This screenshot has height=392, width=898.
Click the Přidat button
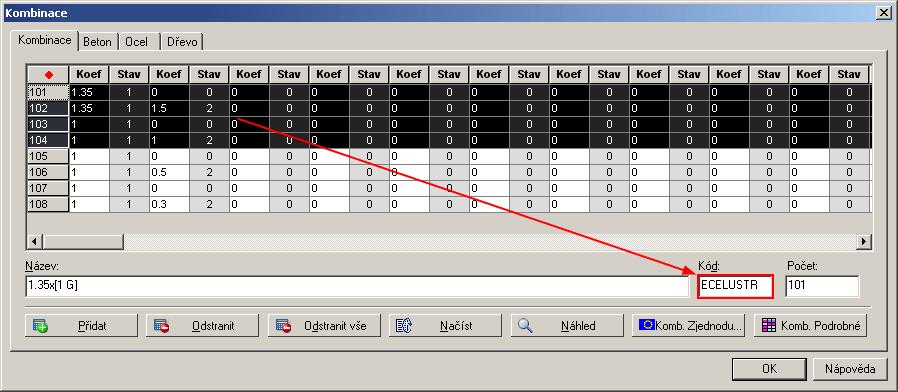81,326
